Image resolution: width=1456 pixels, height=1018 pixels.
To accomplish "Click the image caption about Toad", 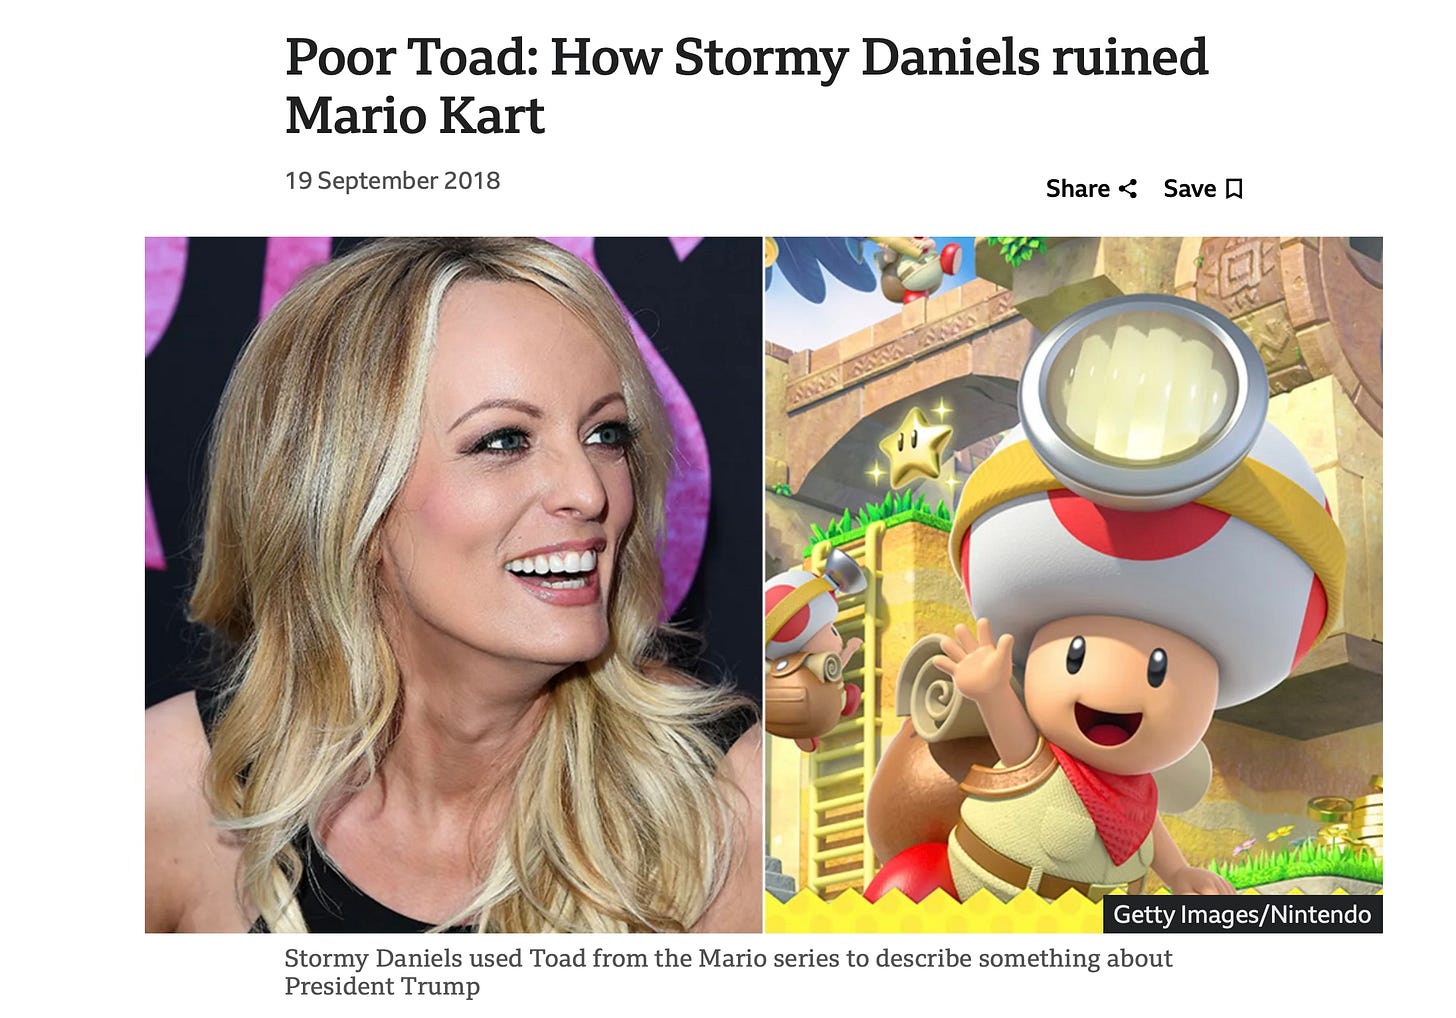I will pyautogui.click(x=728, y=972).
